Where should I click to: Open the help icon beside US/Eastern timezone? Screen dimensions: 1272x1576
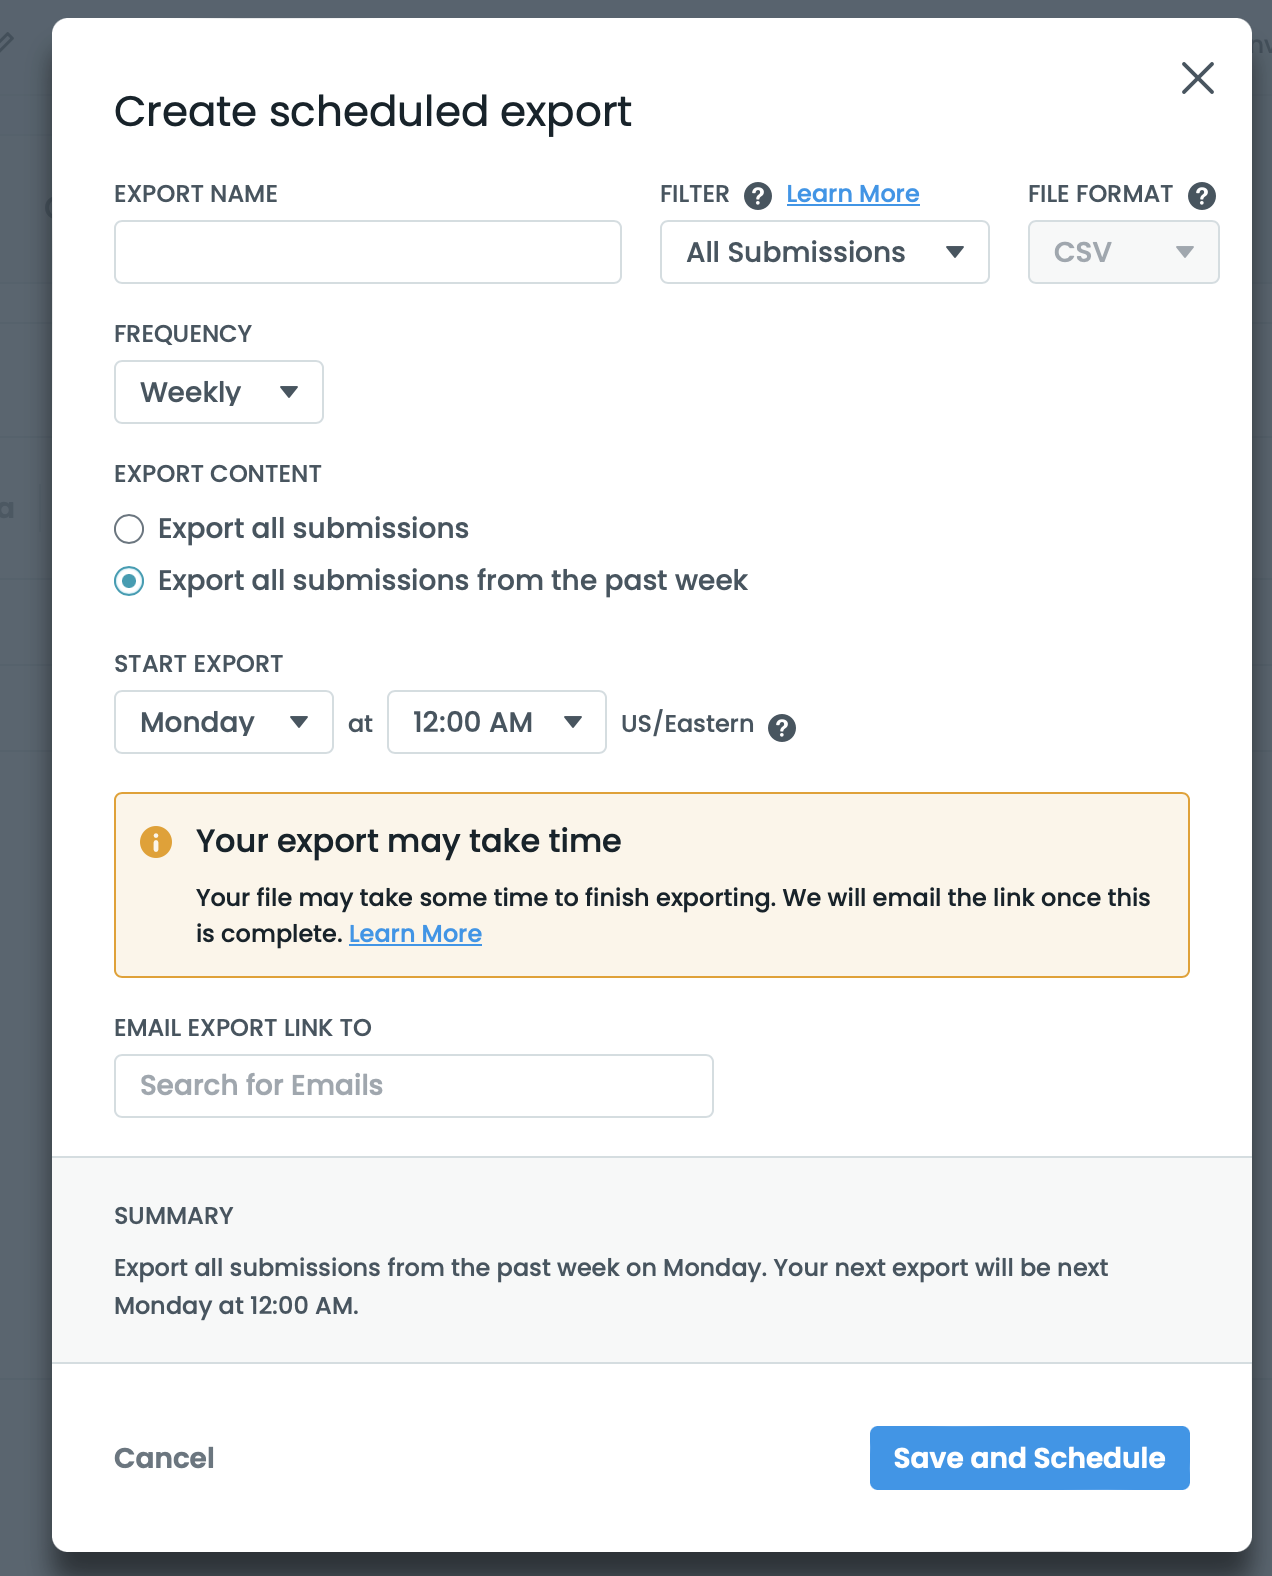pyautogui.click(x=783, y=727)
